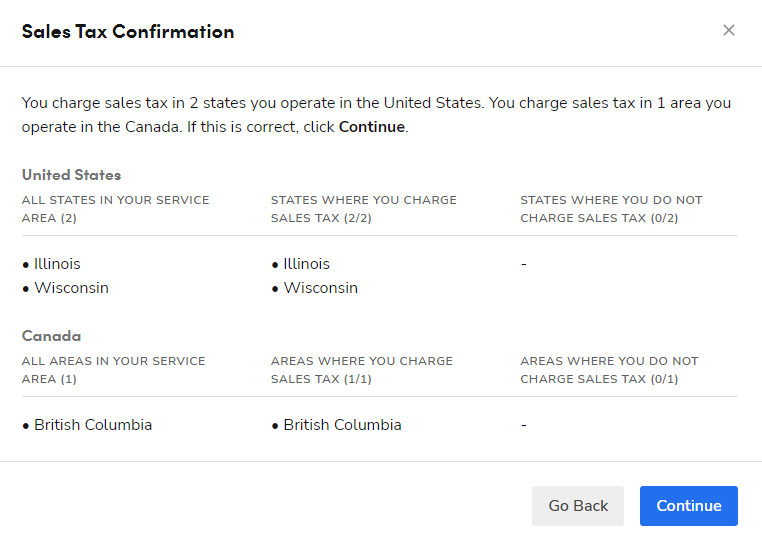Select the United States section heading

pos(72,175)
